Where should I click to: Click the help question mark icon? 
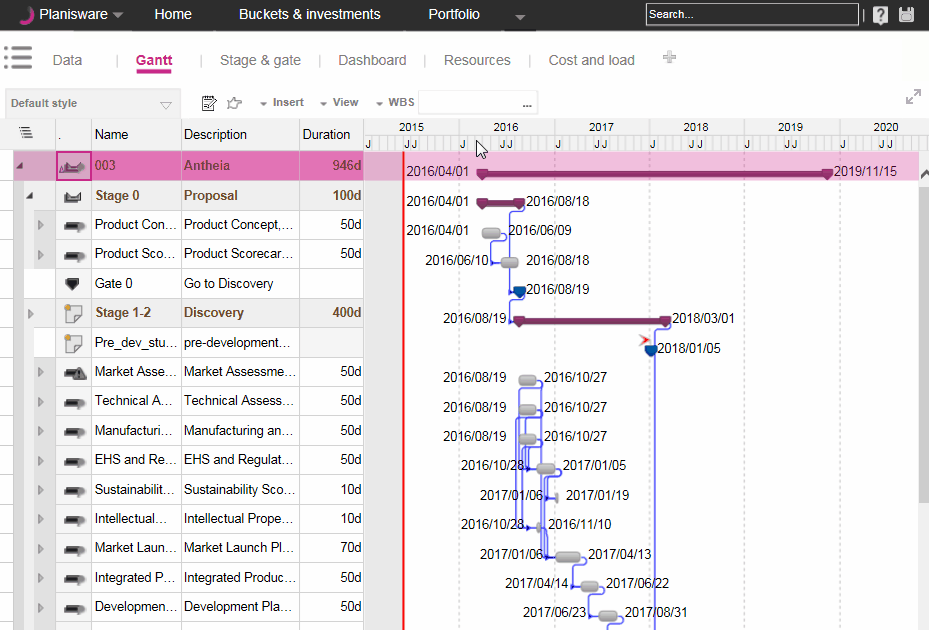[x=880, y=15]
